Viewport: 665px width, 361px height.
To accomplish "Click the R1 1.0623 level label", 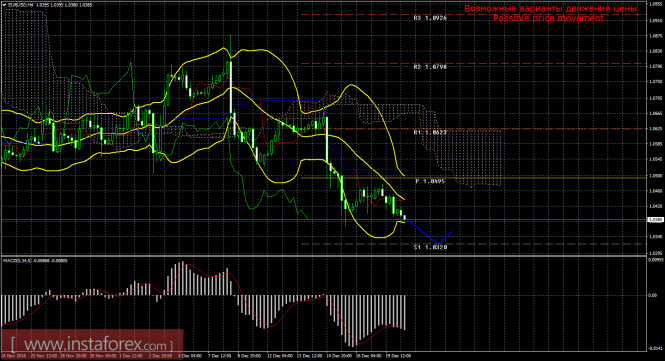I will tap(430, 132).
